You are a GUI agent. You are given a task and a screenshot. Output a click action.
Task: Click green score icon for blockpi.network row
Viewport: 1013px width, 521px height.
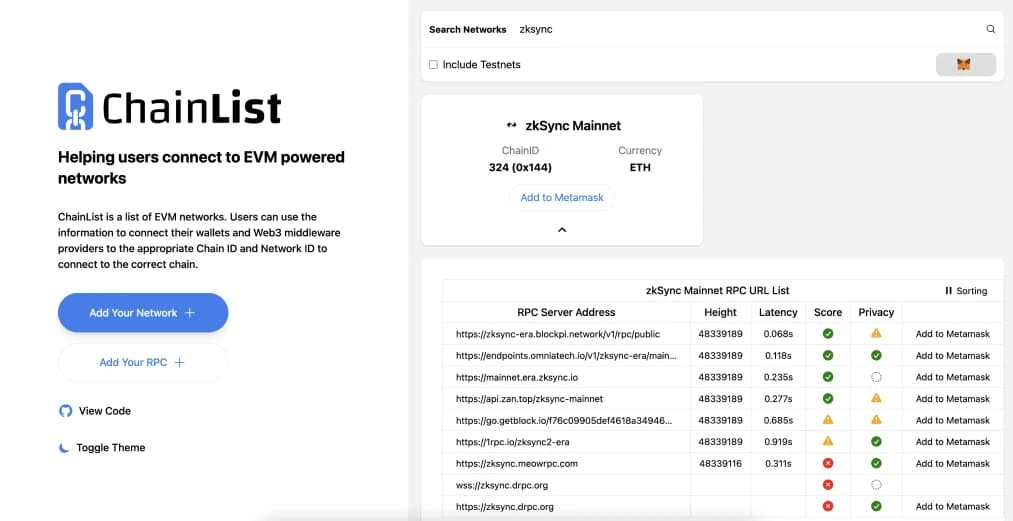pyautogui.click(x=828, y=334)
